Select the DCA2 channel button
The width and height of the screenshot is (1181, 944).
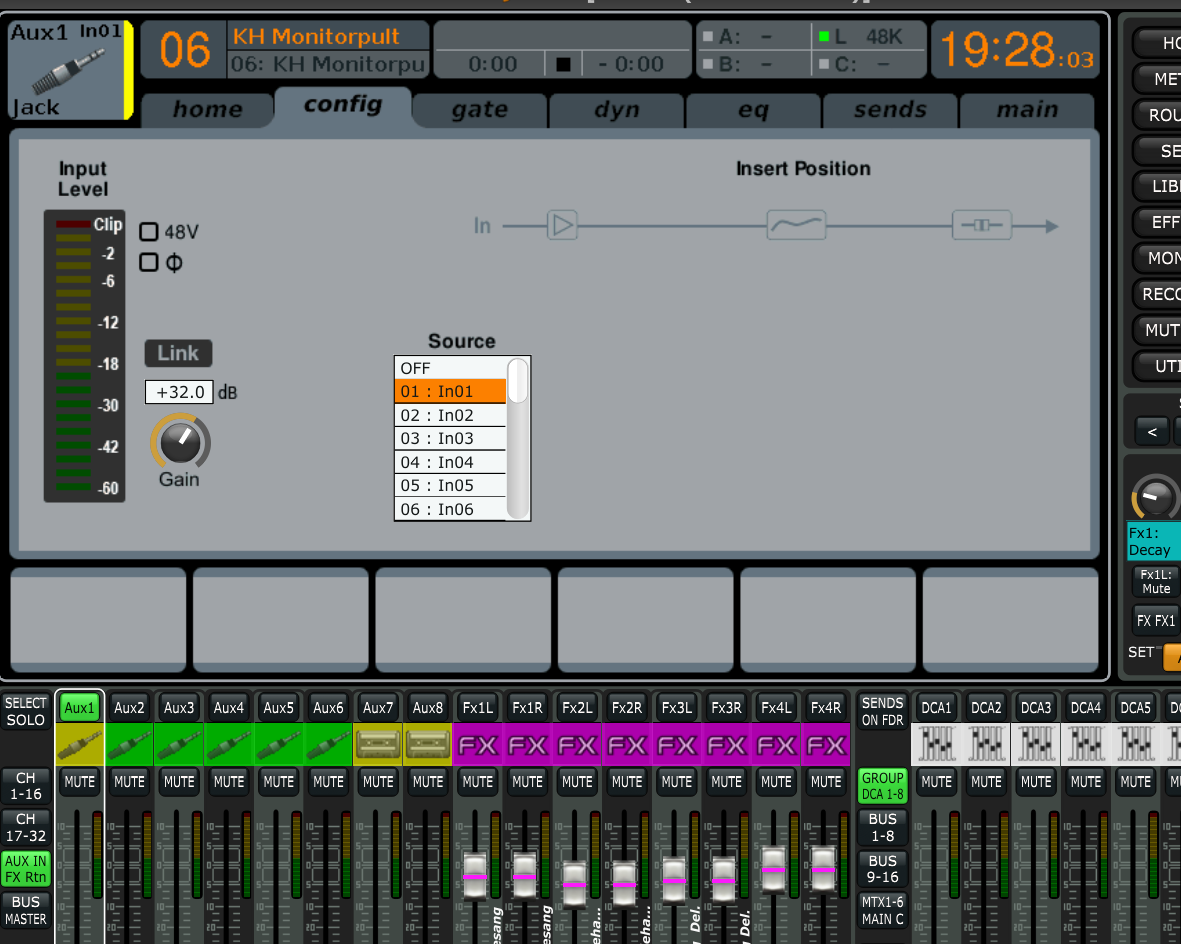pos(986,707)
